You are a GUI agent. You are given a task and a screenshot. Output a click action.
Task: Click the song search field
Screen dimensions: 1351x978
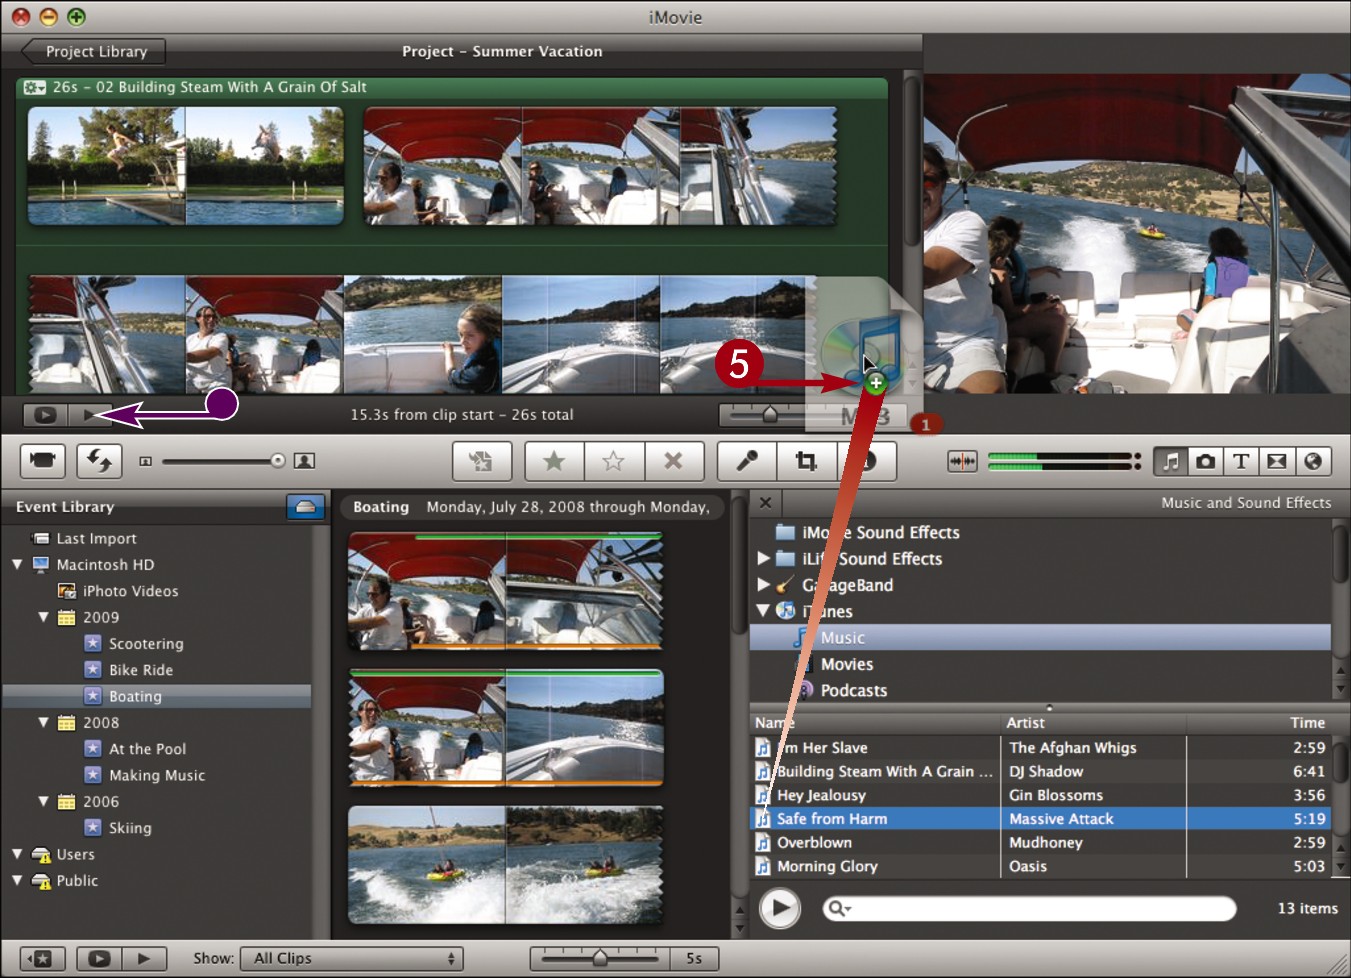pos(1029,908)
